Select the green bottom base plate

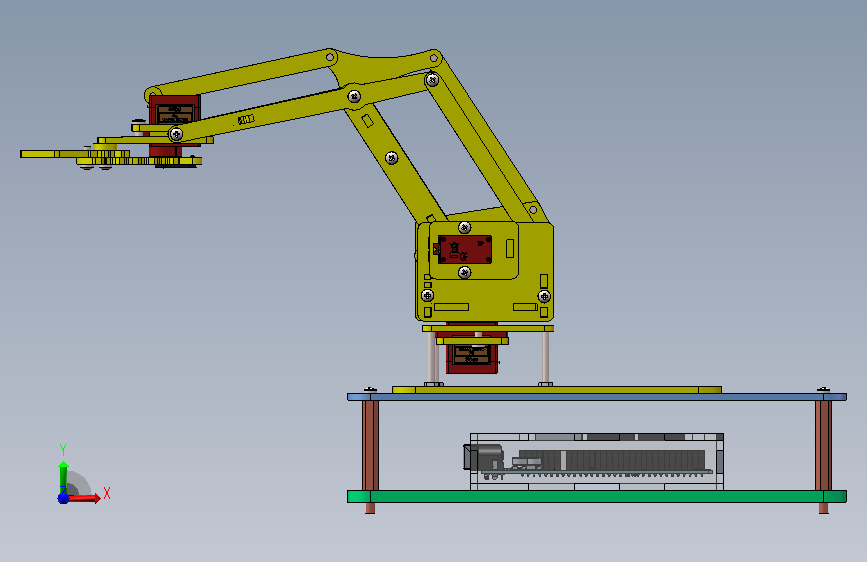(597, 496)
